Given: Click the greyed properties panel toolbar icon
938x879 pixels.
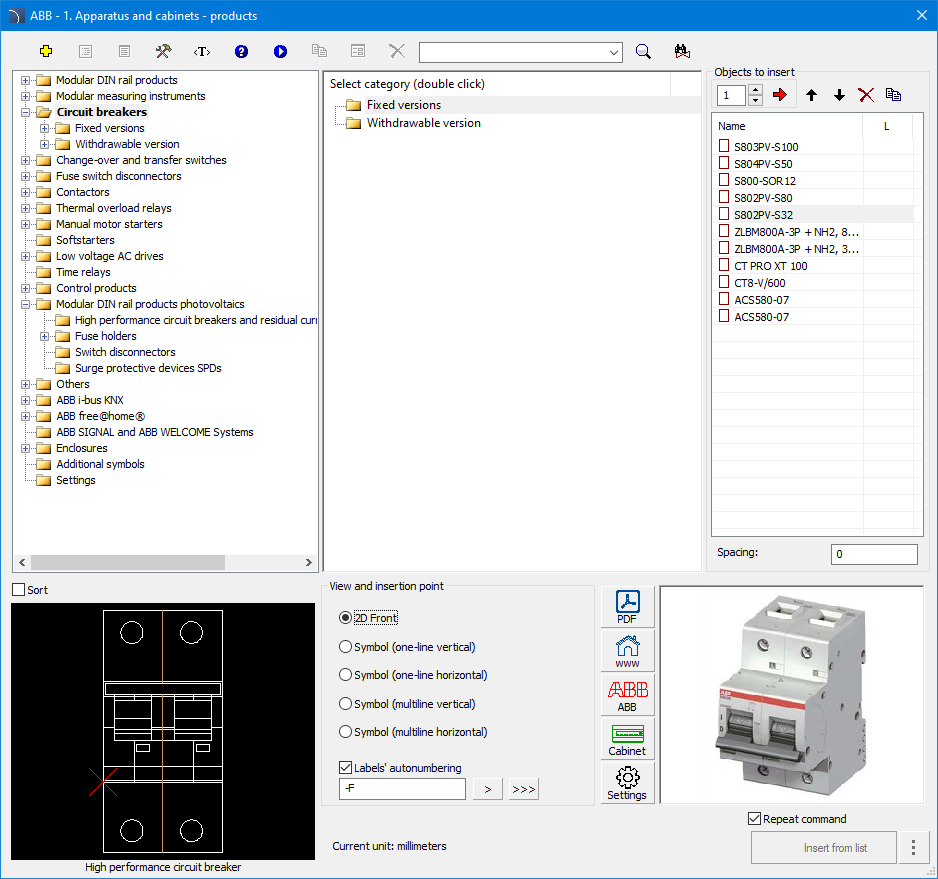Looking at the screenshot, I should 358,51.
